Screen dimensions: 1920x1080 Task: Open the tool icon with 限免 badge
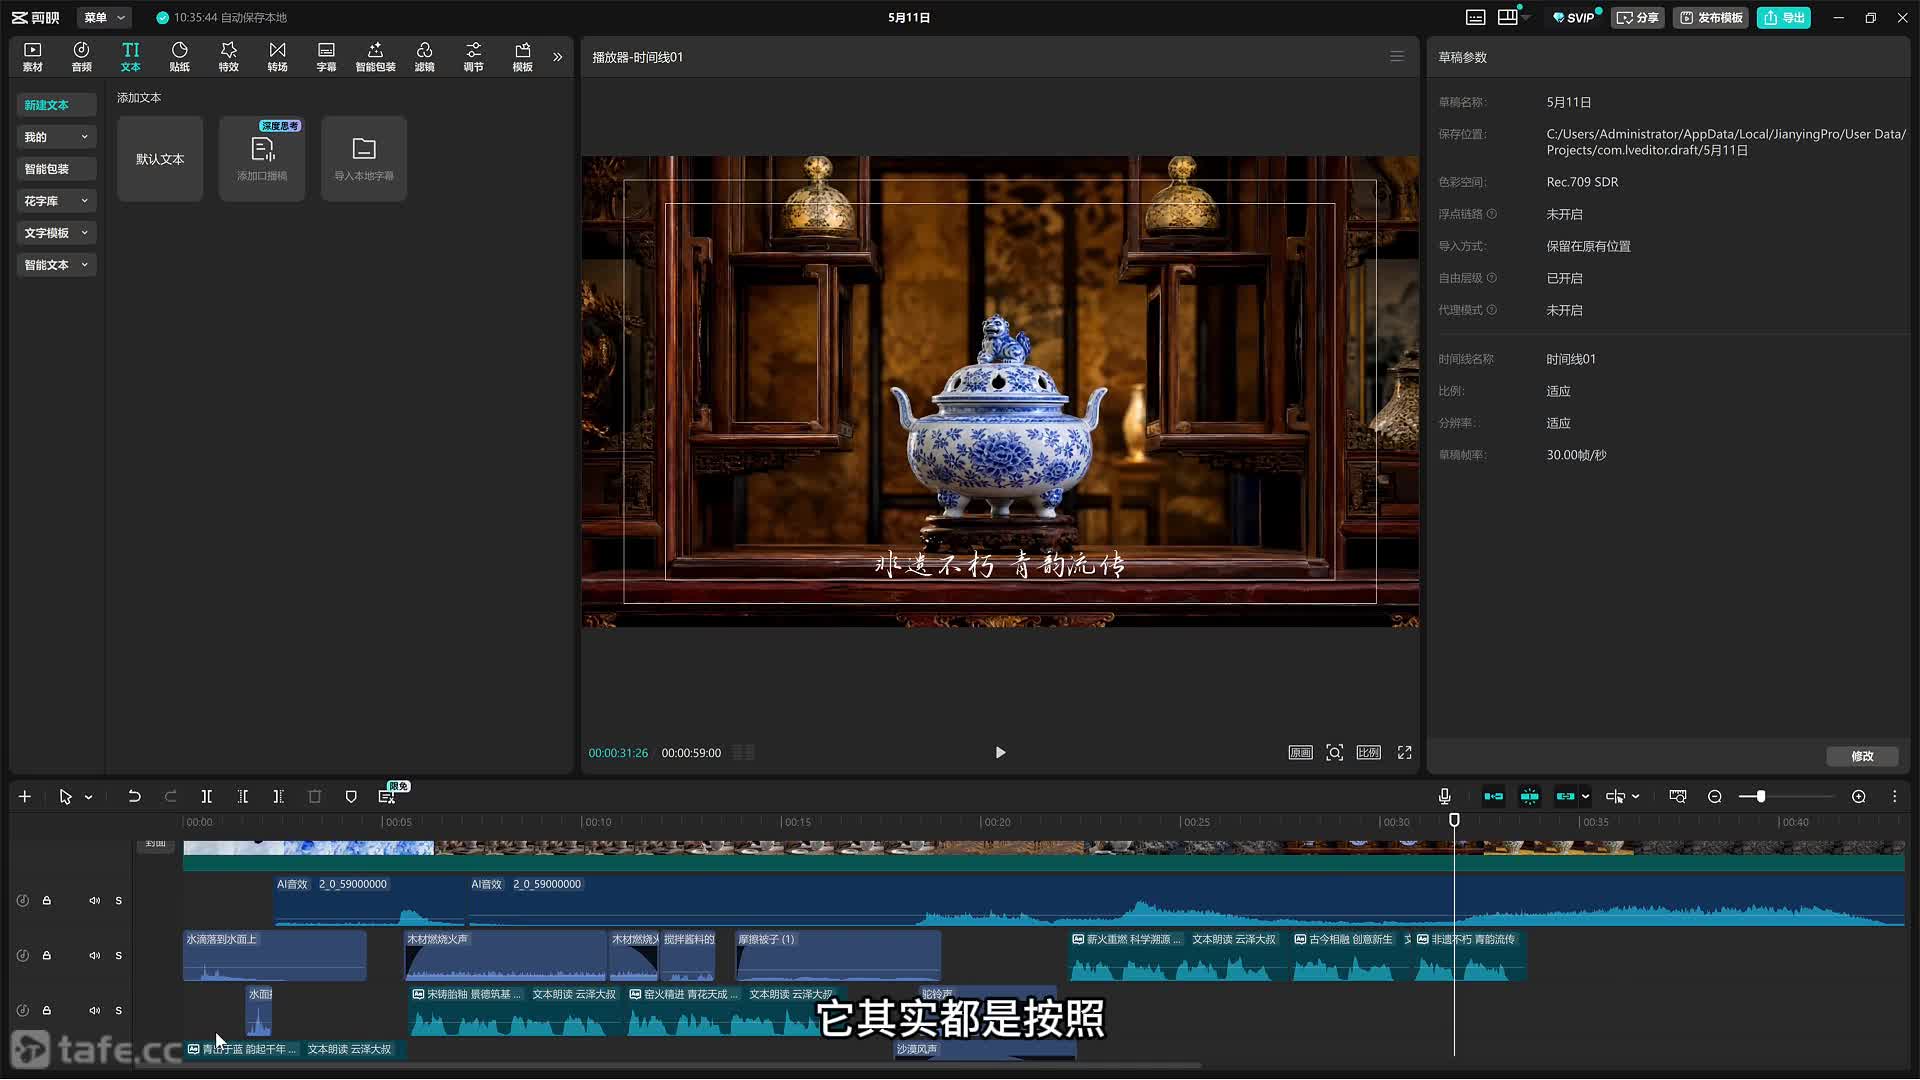pyautogui.click(x=388, y=796)
